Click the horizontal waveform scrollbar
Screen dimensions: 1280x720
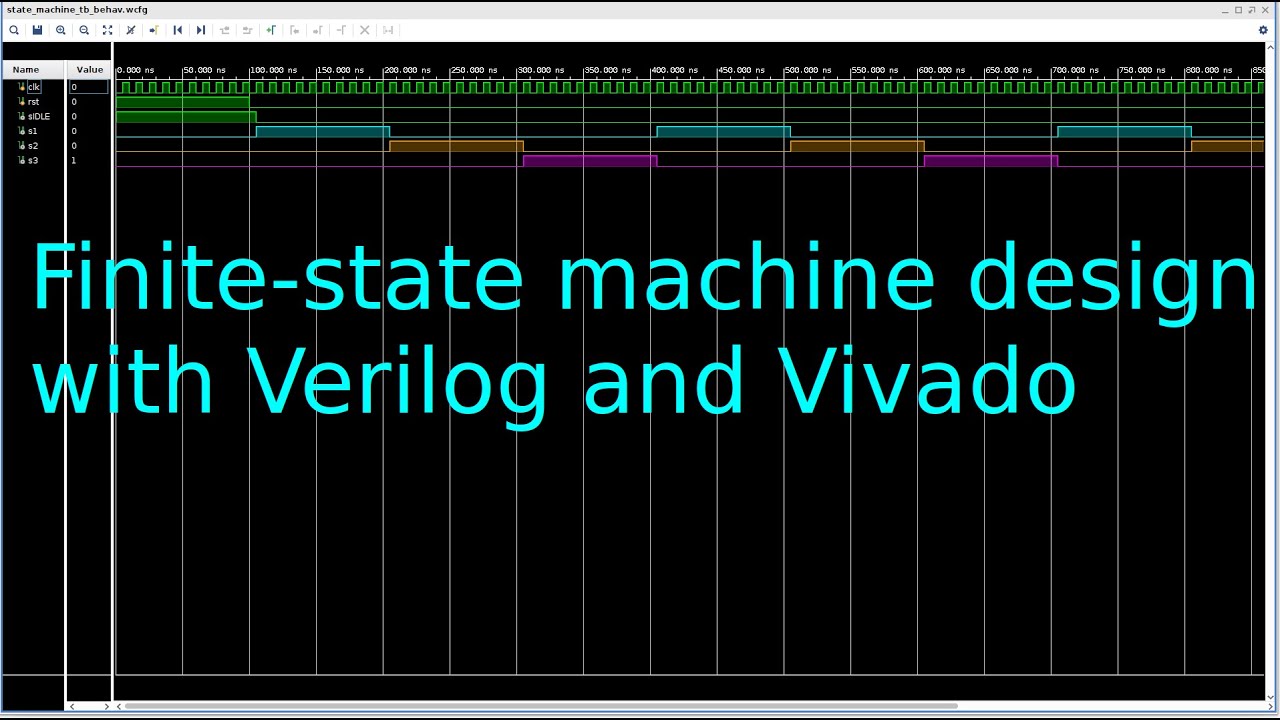pyautogui.click(x=541, y=706)
